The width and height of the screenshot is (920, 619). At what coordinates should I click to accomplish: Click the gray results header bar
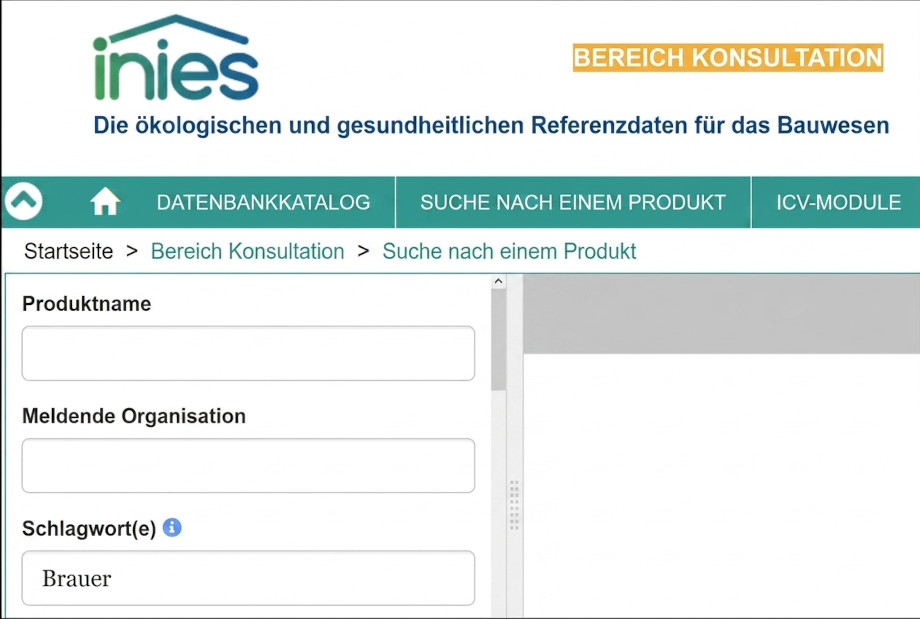(x=721, y=314)
